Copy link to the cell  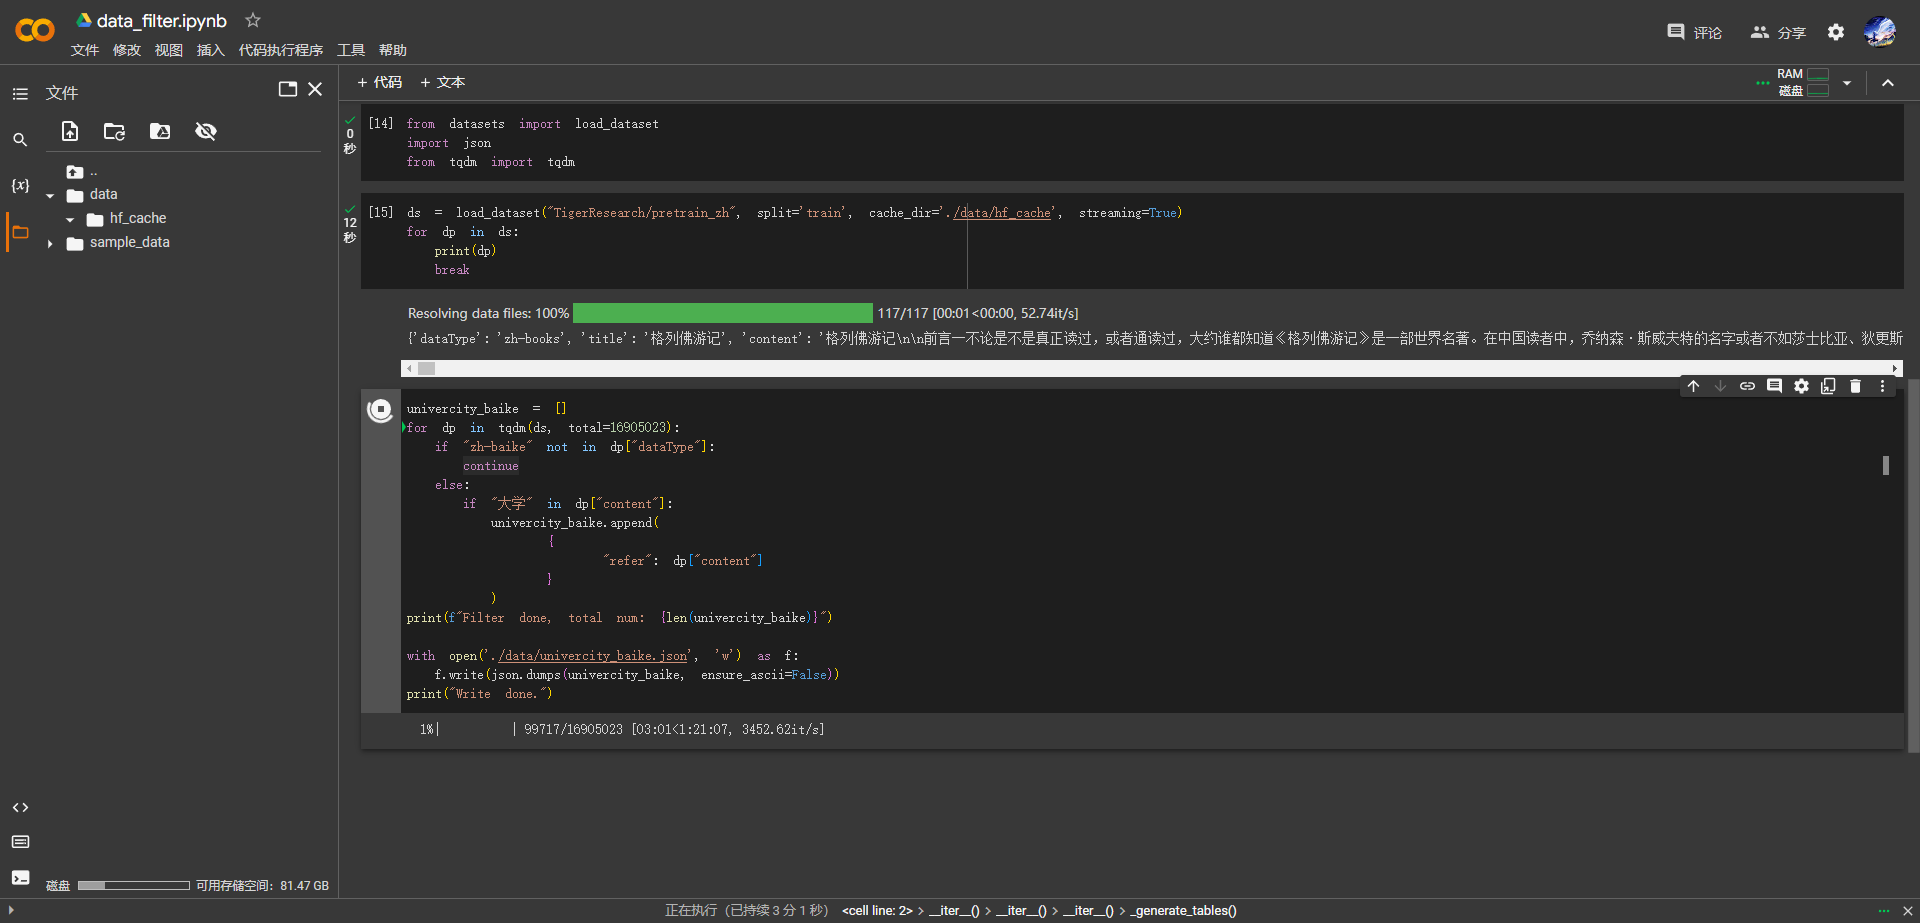1747,386
